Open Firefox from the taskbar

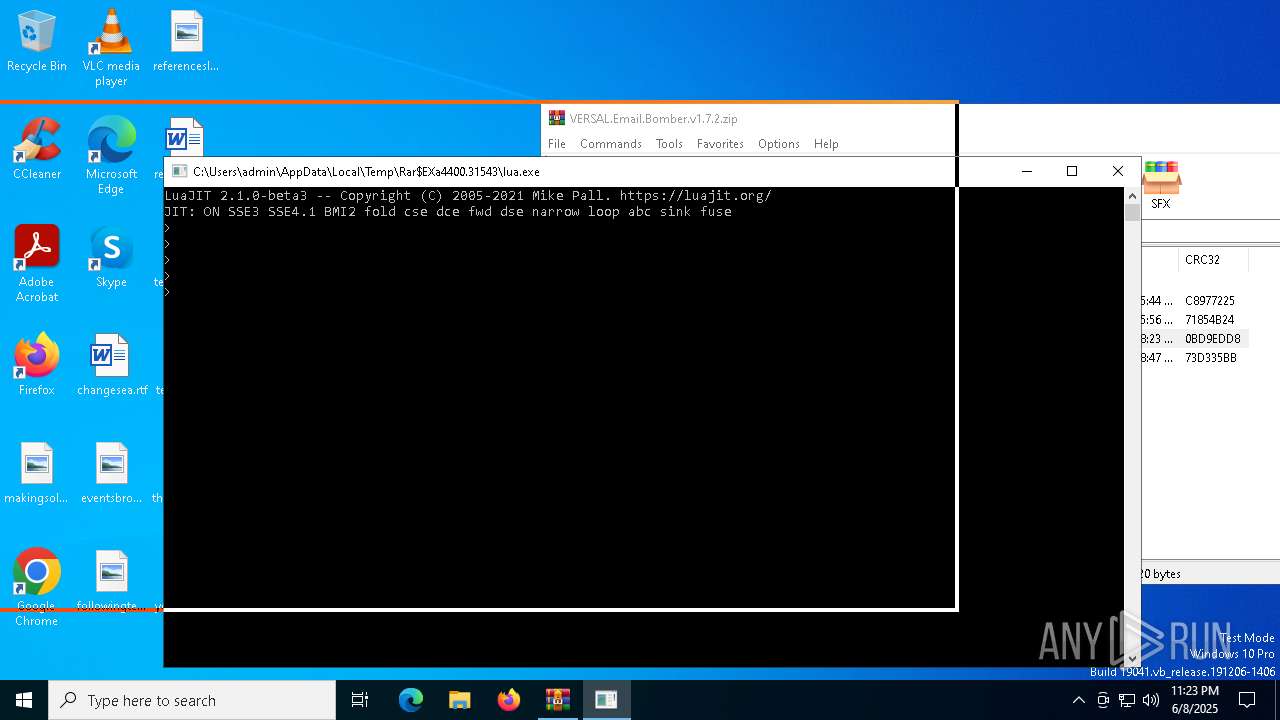click(x=509, y=700)
